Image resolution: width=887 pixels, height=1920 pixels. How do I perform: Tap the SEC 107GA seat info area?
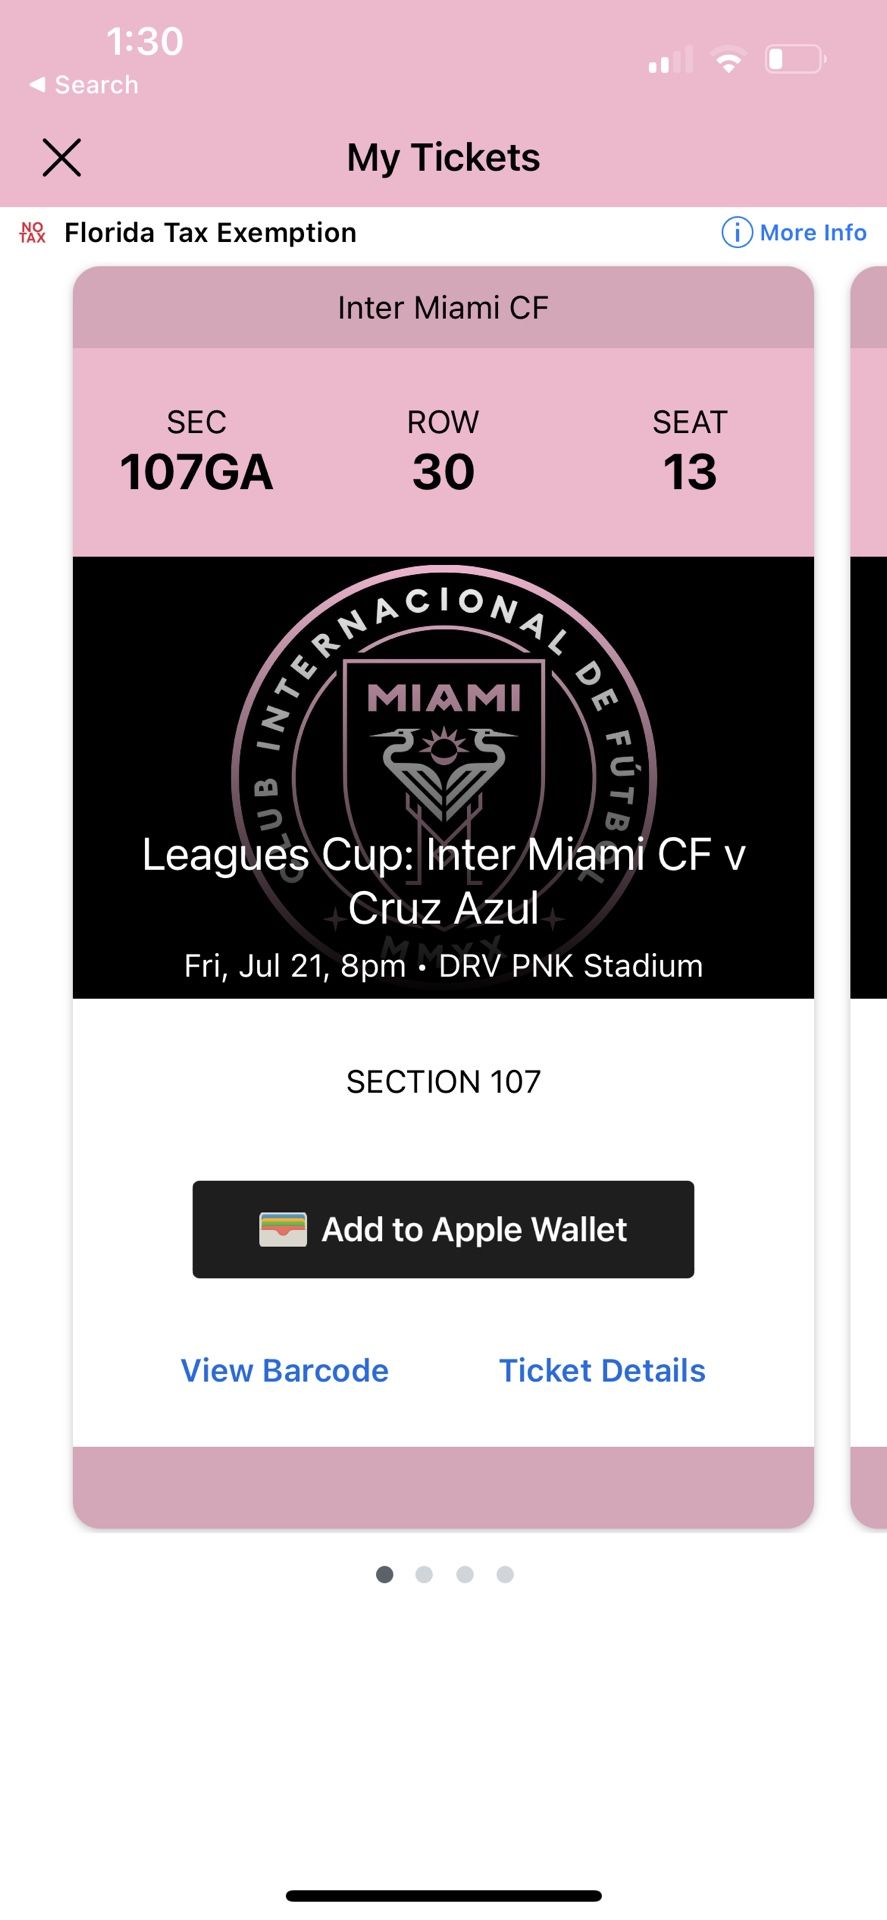click(x=196, y=450)
